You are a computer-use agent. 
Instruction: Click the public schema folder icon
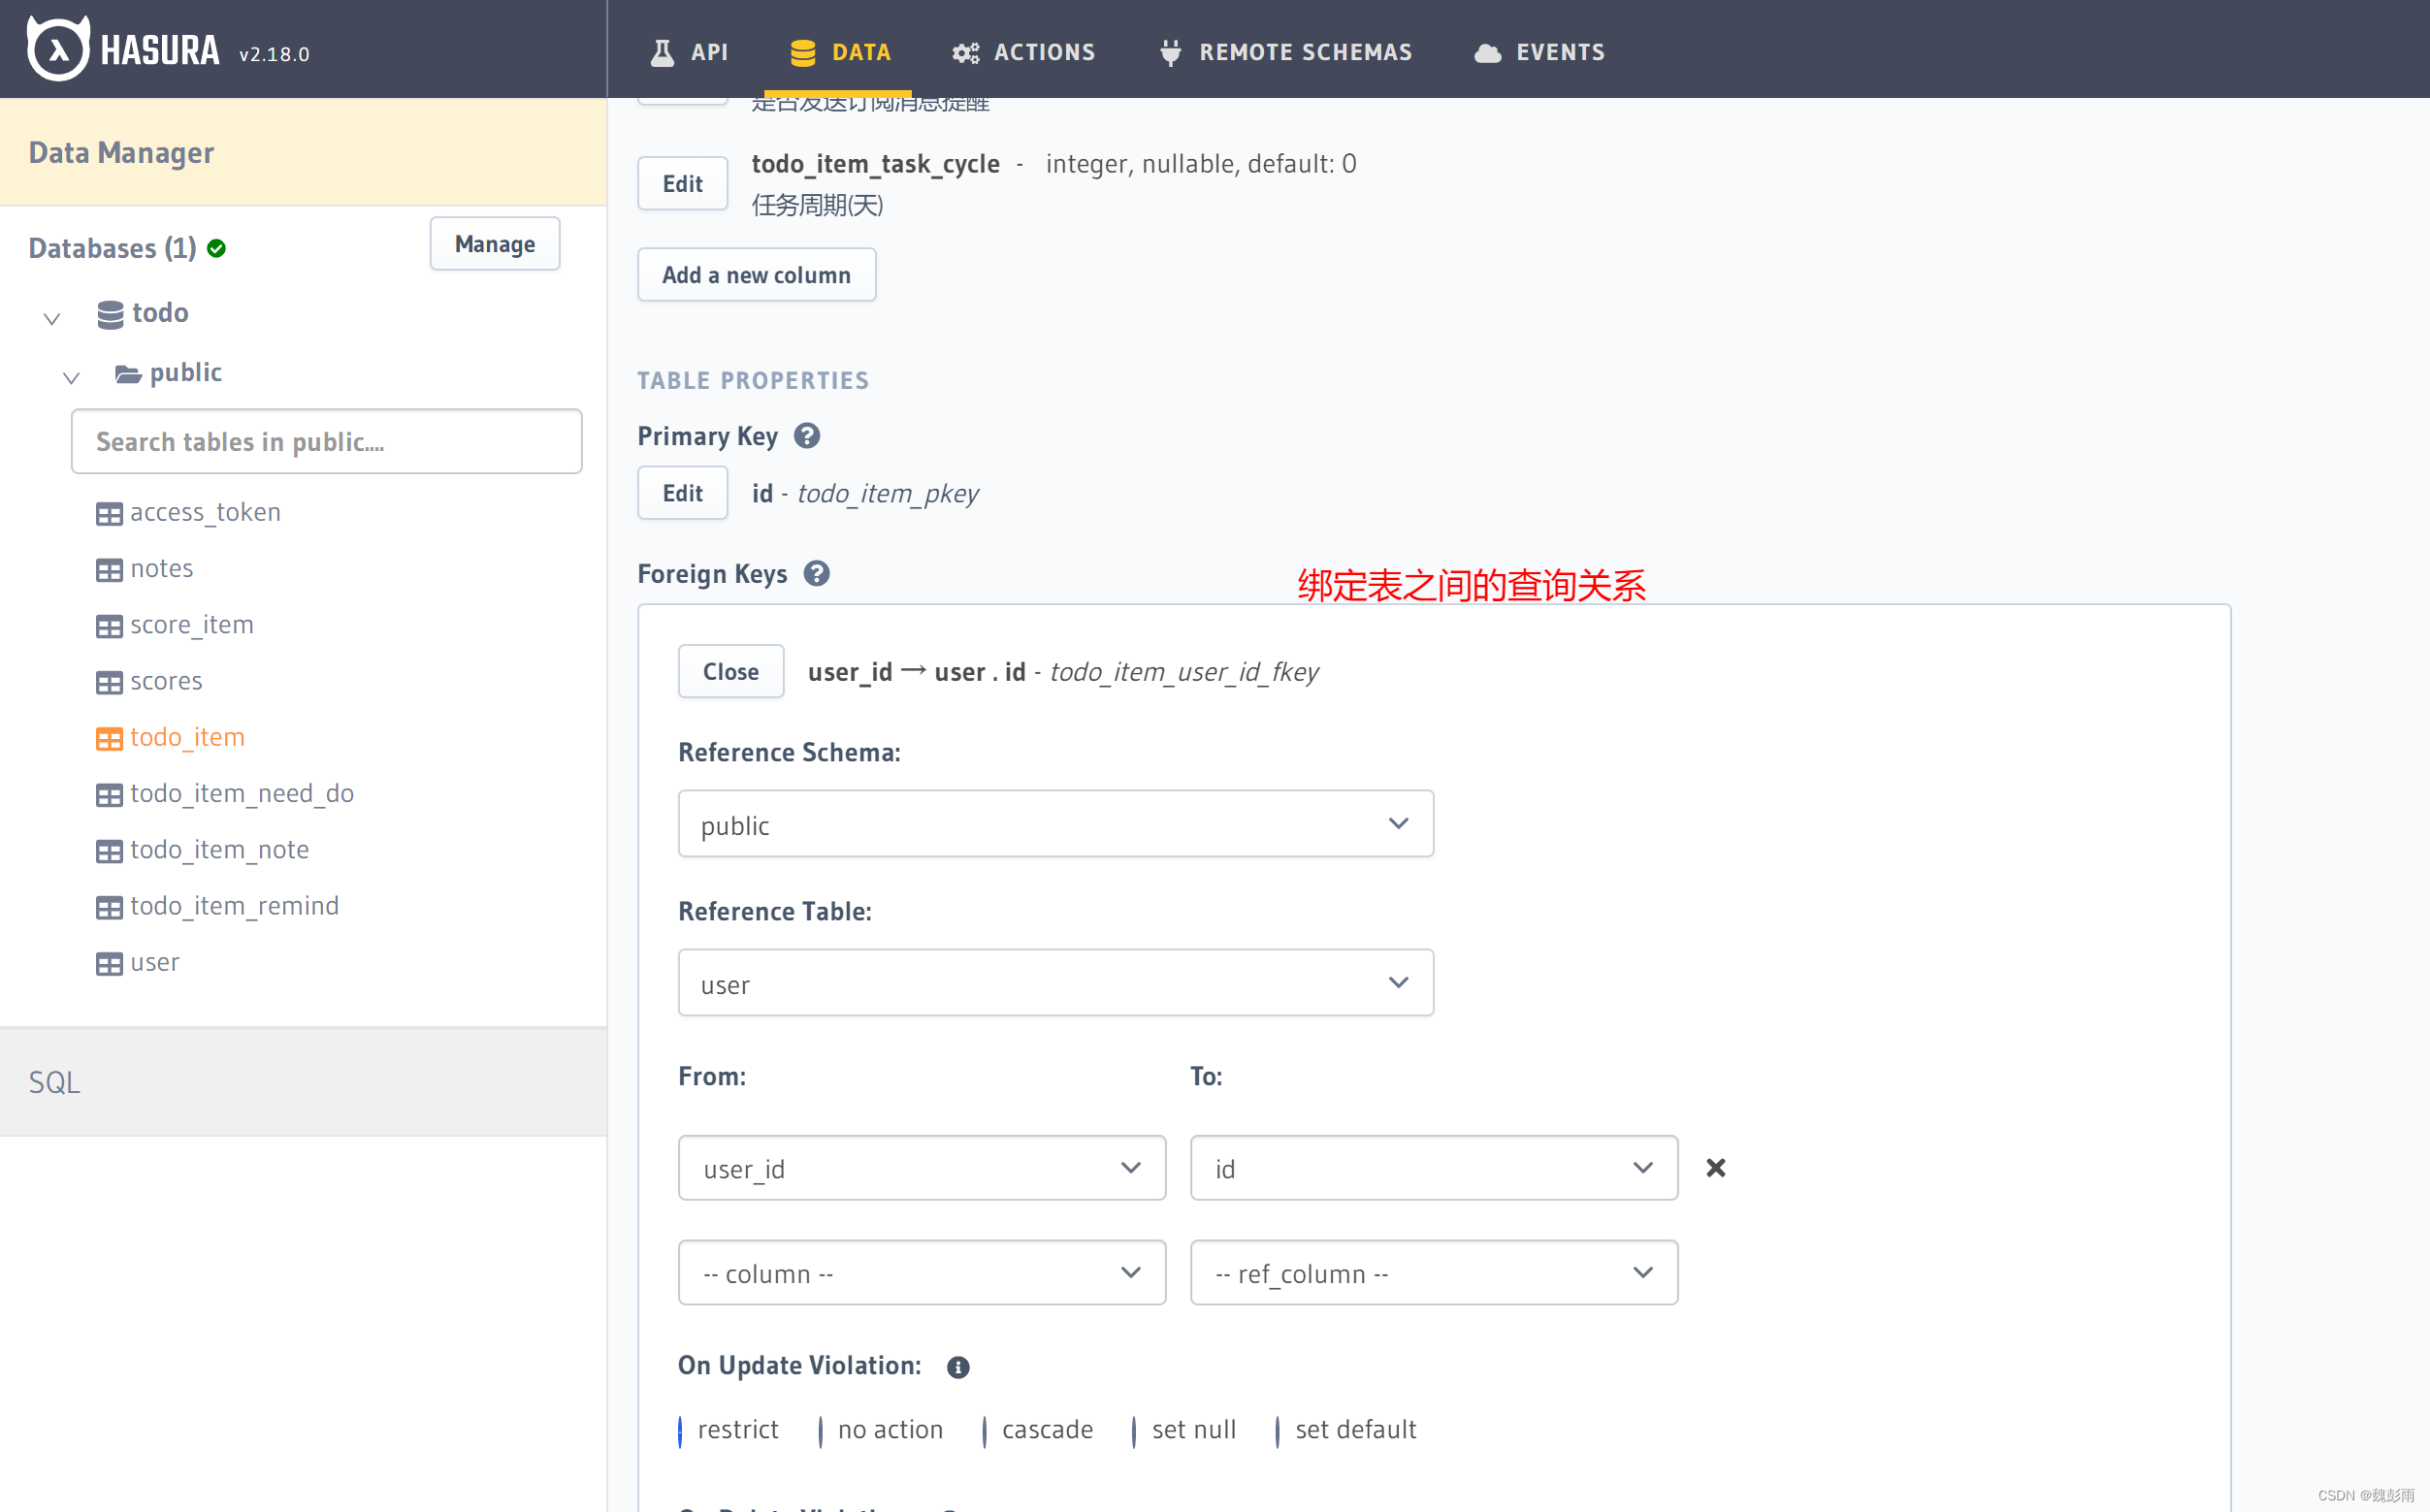(127, 374)
